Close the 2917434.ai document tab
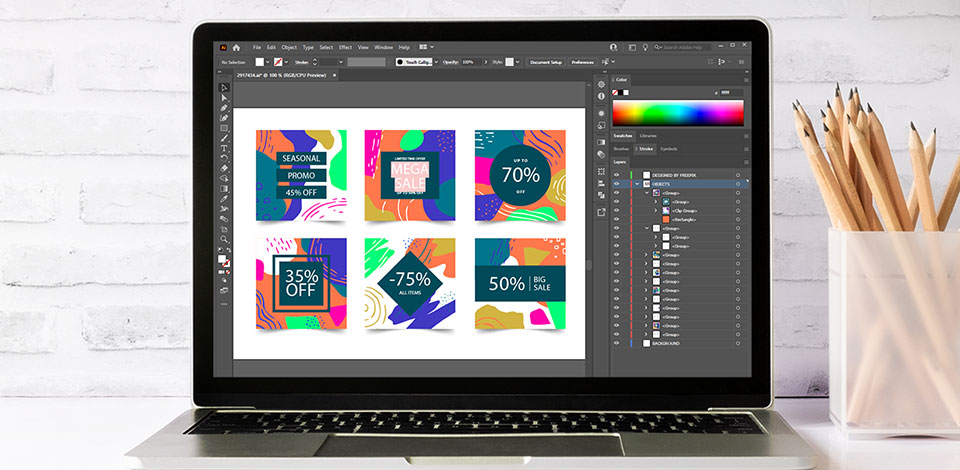The width and height of the screenshot is (960, 470). coord(334,75)
